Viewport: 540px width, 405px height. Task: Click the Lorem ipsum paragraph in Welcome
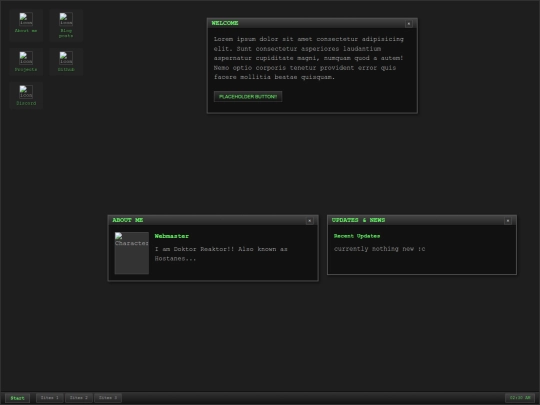coord(308,58)
